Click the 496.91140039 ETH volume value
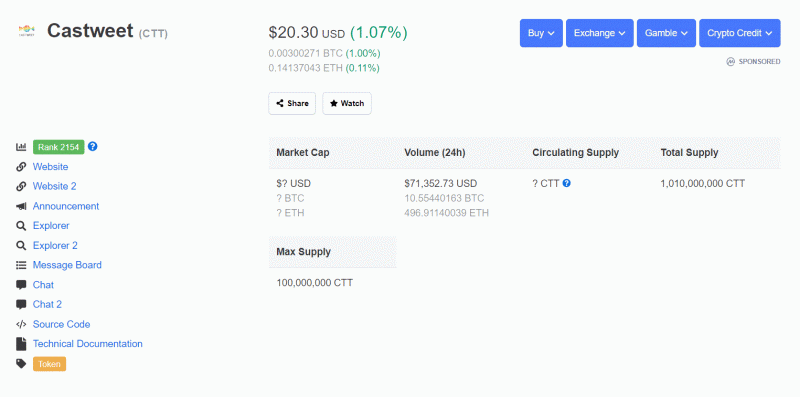Screen dimensions: 800x397 click(446, 213)
